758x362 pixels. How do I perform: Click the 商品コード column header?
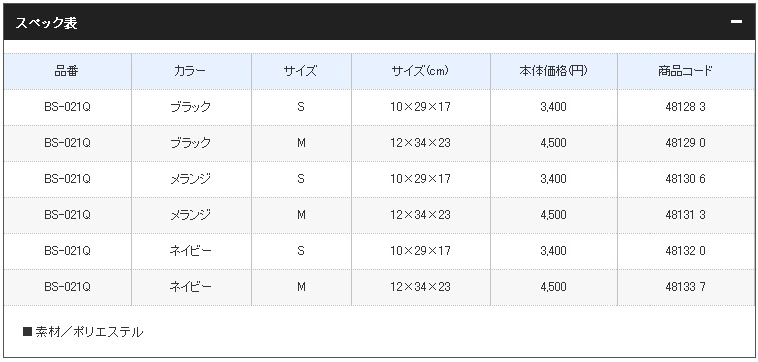(685, 71)
